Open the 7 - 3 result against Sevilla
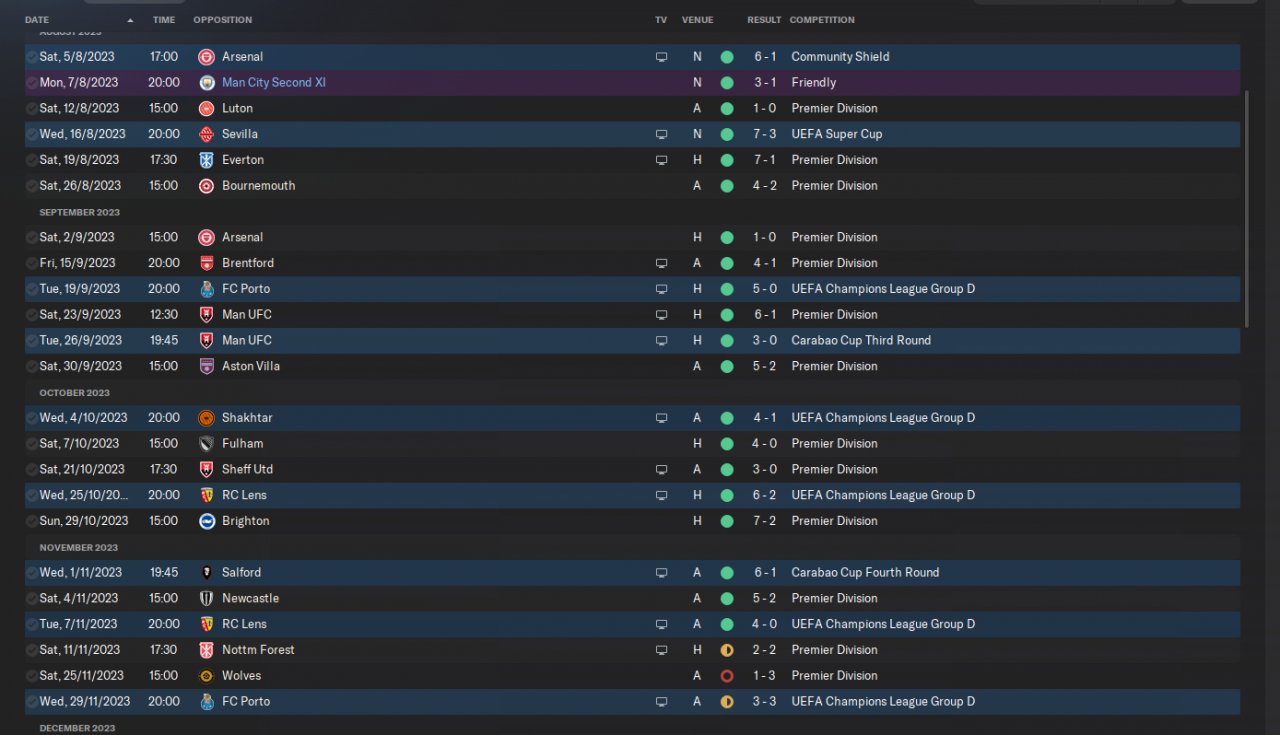1280x735 pixels. pos(762,134)
